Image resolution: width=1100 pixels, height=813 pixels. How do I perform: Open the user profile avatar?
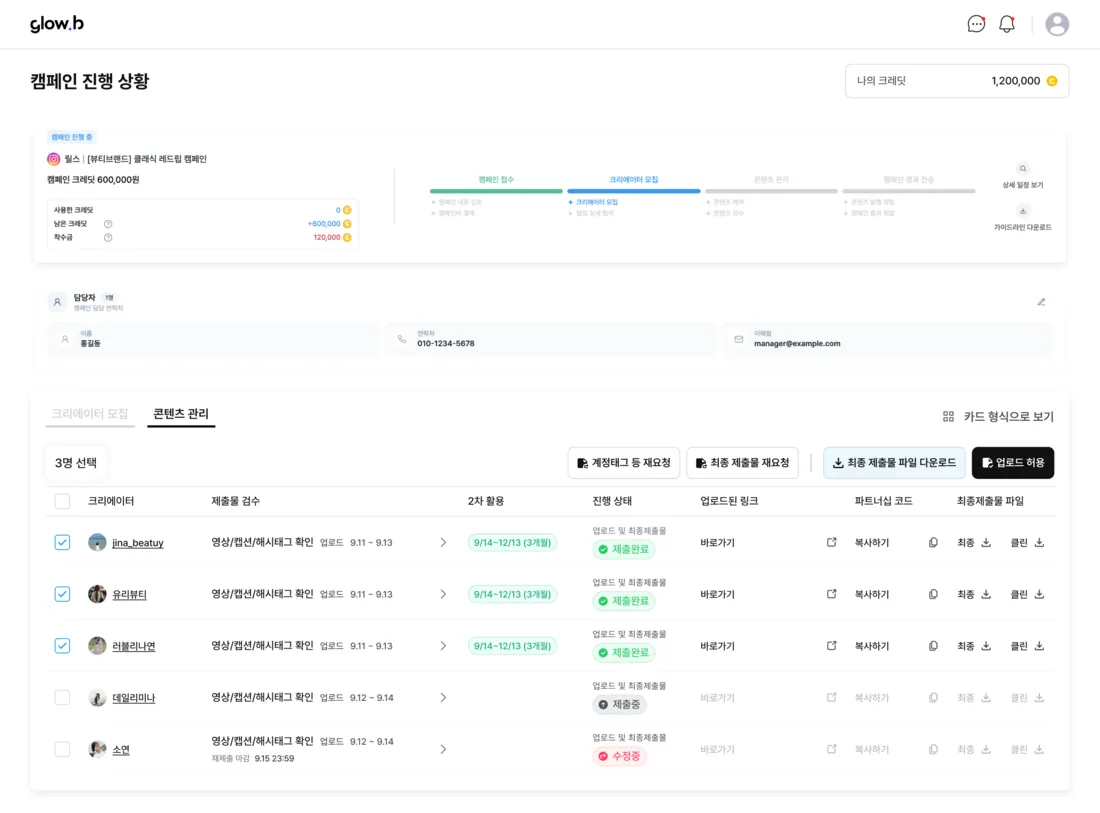[1057, 24]
